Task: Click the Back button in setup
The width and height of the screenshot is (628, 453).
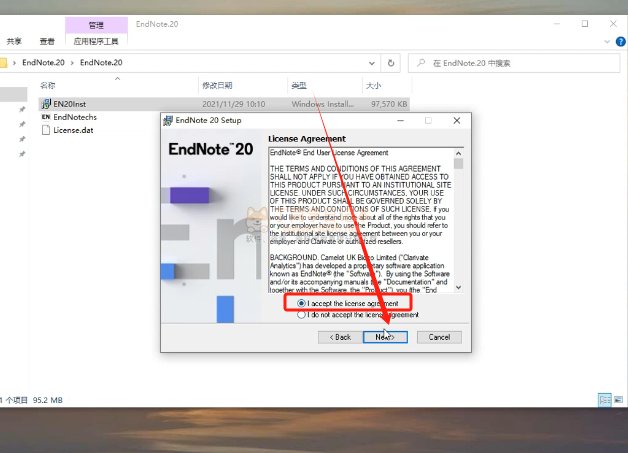Action: click(x=340, y=337)
